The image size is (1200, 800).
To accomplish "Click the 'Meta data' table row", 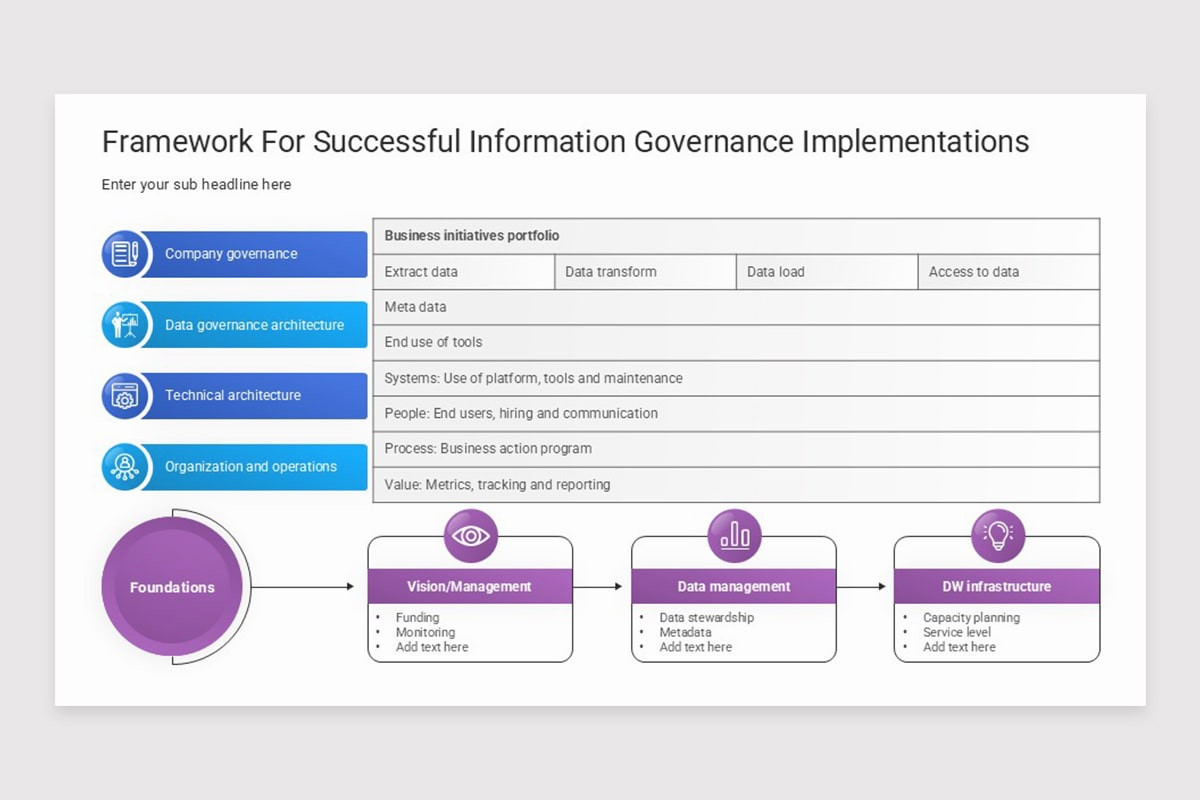I will pyautogui.click(x=736, y=307).
